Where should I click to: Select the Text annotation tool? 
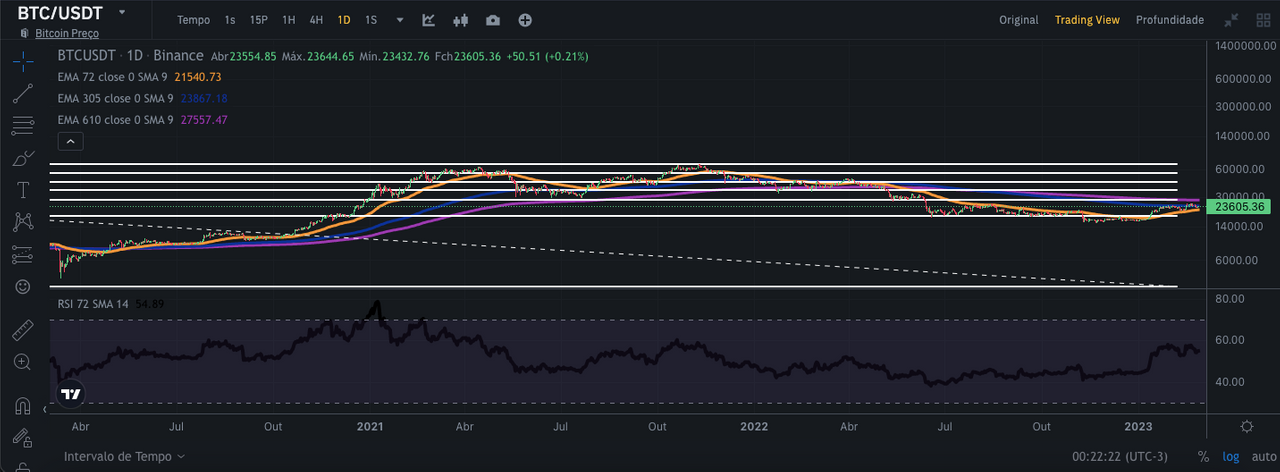[23, 190]
